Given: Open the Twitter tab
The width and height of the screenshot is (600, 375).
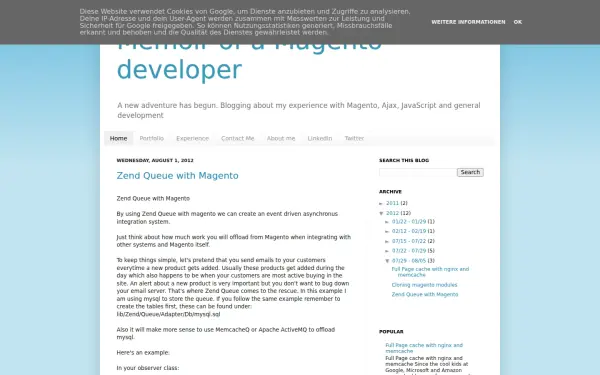Looking at the screenshot, I should (354, 139).
